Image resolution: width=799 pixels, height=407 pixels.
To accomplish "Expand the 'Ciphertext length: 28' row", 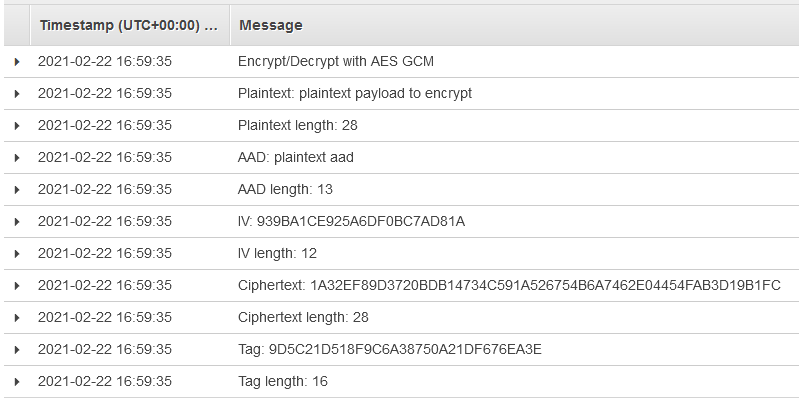I will click(x=17, y=318).
